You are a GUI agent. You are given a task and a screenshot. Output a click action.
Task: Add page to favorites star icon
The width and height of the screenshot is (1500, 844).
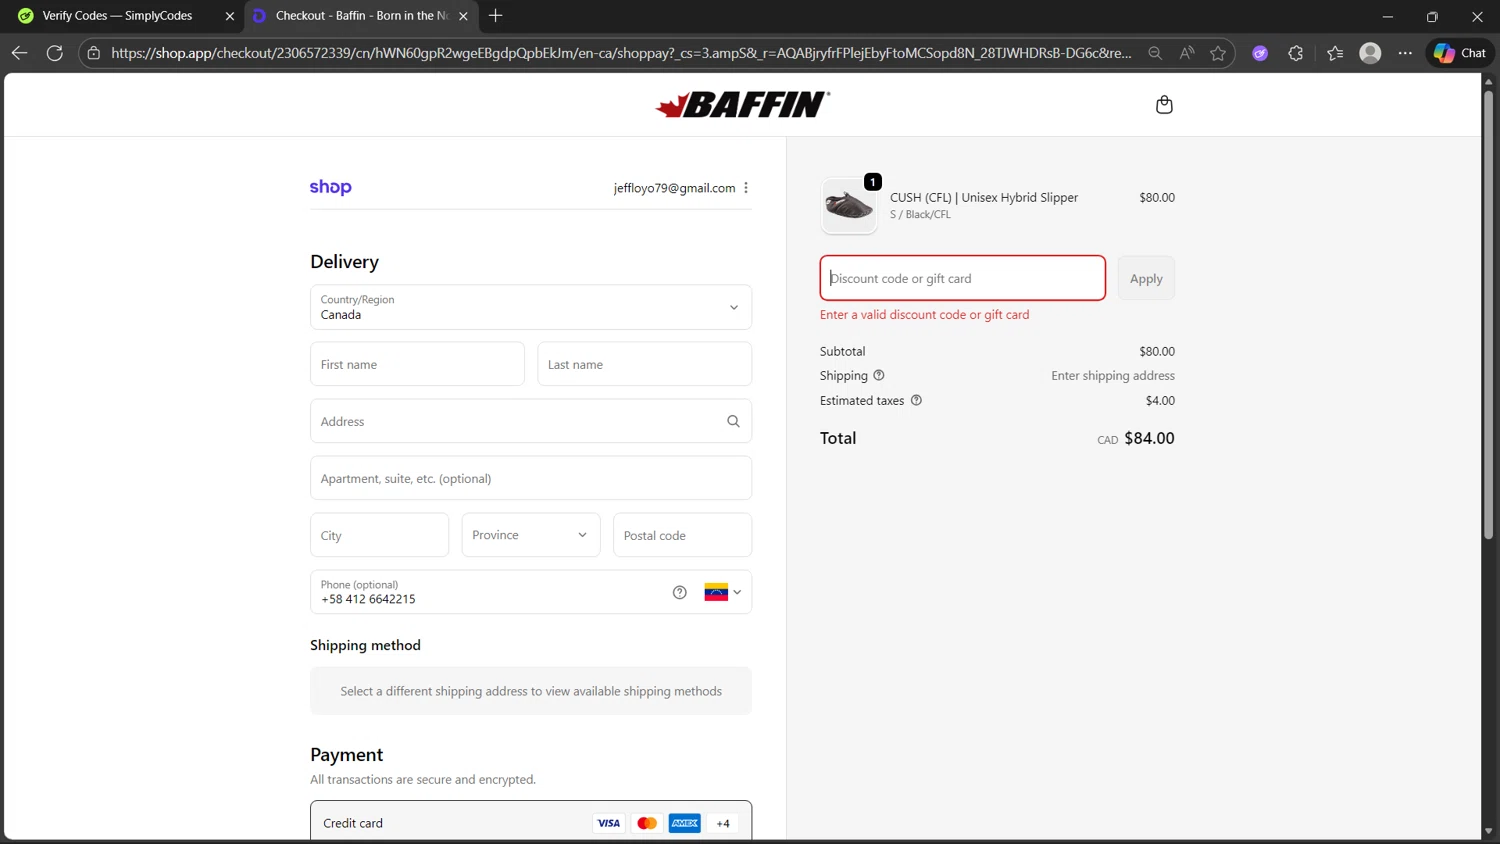(1218, 53)
